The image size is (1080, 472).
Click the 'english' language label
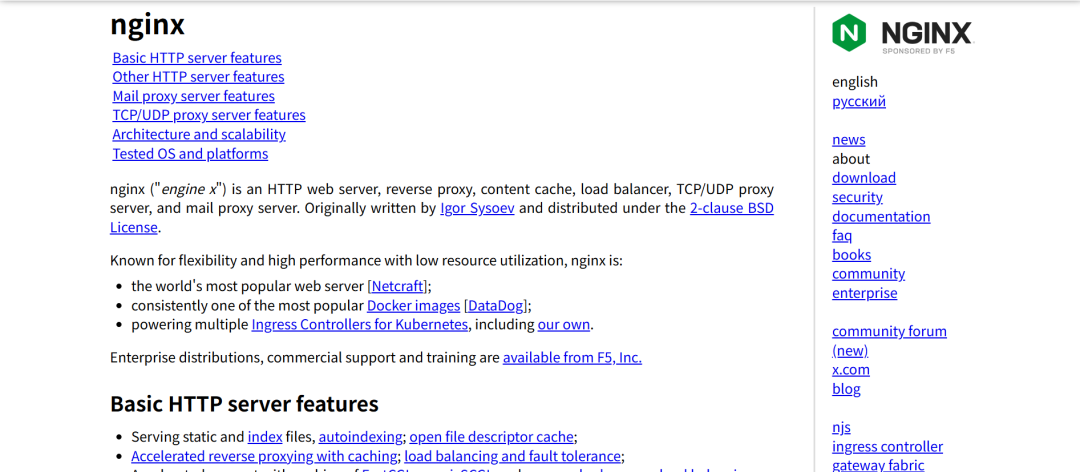tap(855, 82)
